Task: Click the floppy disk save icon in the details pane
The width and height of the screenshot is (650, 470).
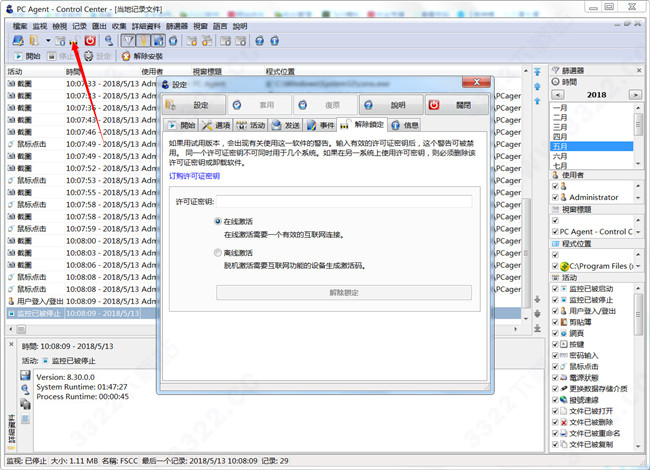Action: (x=25, y=376)
